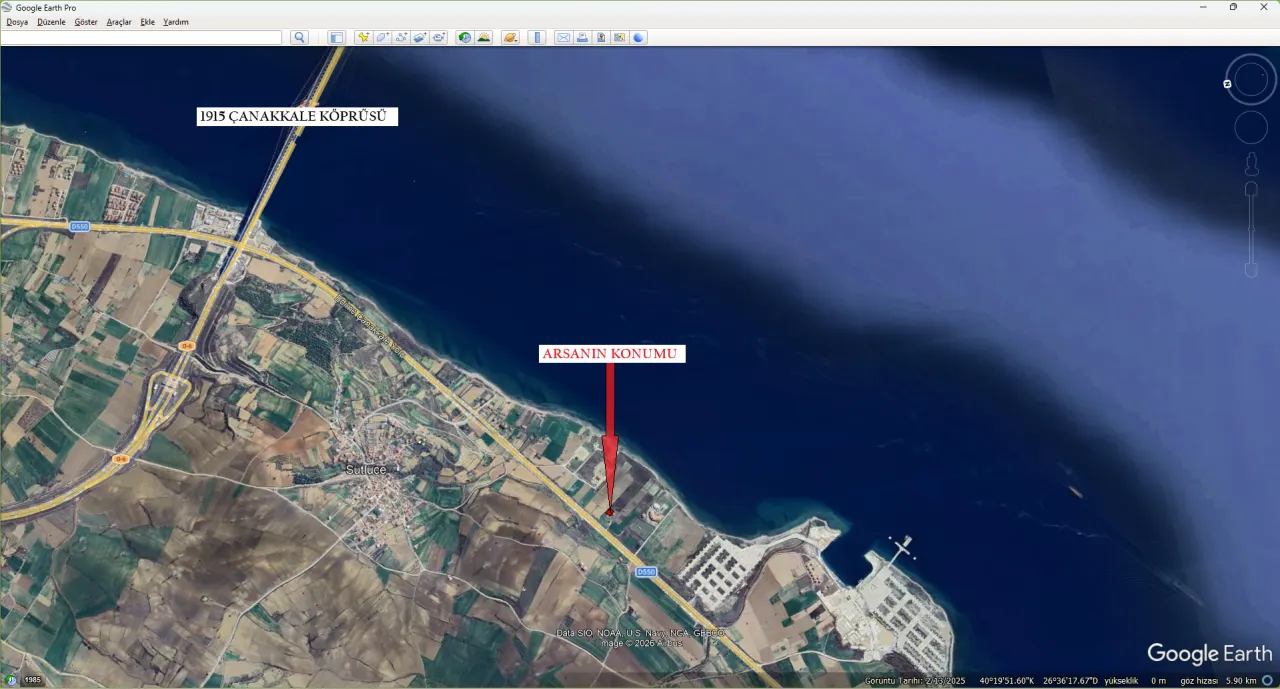The height and width of the screenshot is (689, 1280).
Task: Click the look-around compass ring
Action: (x=1251, y=79)
